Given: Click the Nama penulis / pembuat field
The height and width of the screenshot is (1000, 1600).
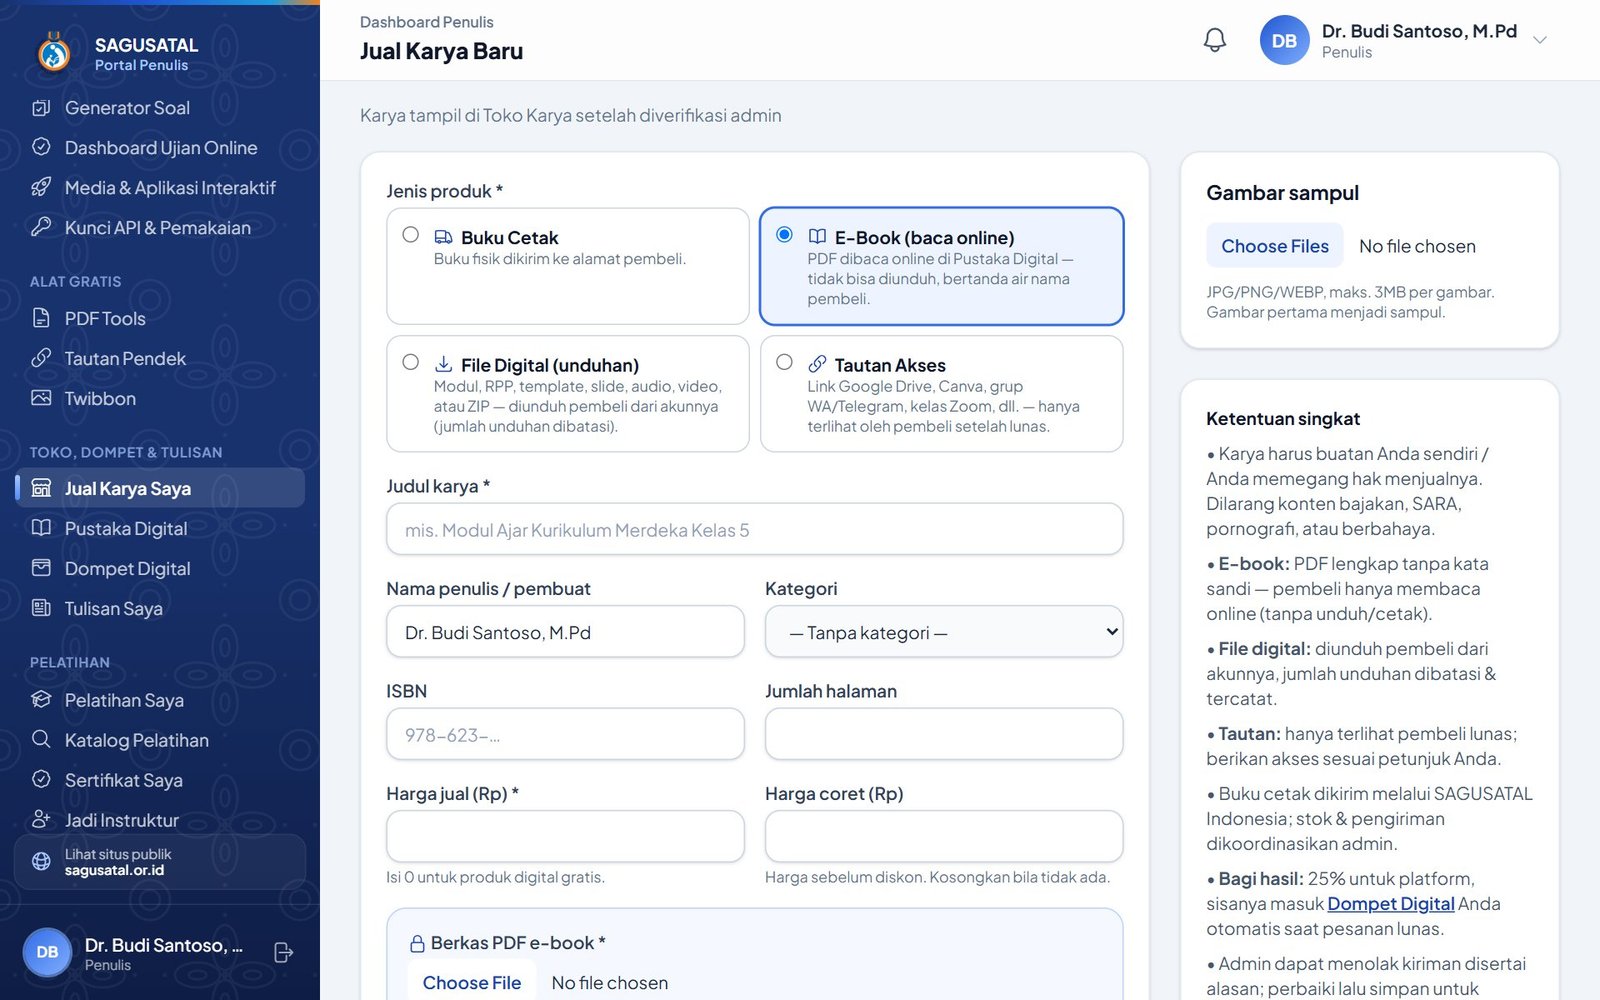Looking at the screenshot, I should point(566,632).
